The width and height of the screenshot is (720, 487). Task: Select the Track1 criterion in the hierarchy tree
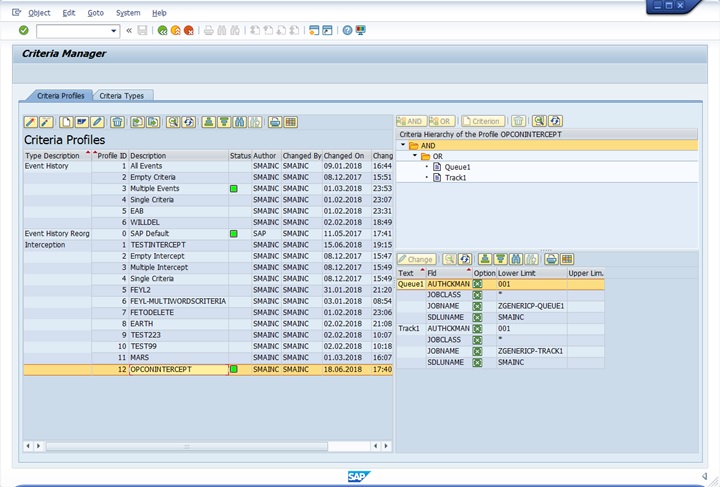[x=455, y=178]
